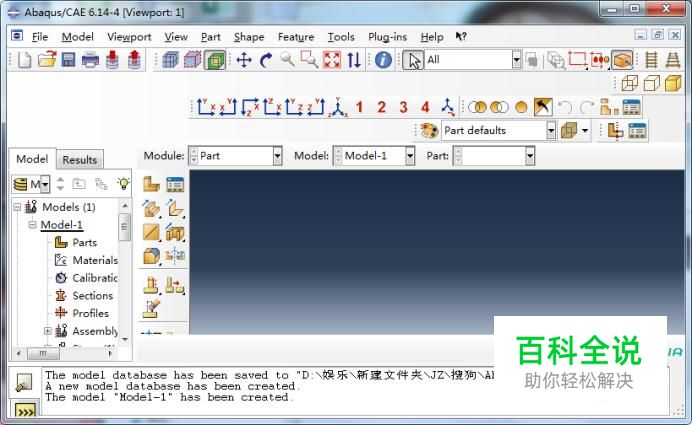The image size is (692, 425).
Task: Toggle shaded render style
Action: pos(673,83)
